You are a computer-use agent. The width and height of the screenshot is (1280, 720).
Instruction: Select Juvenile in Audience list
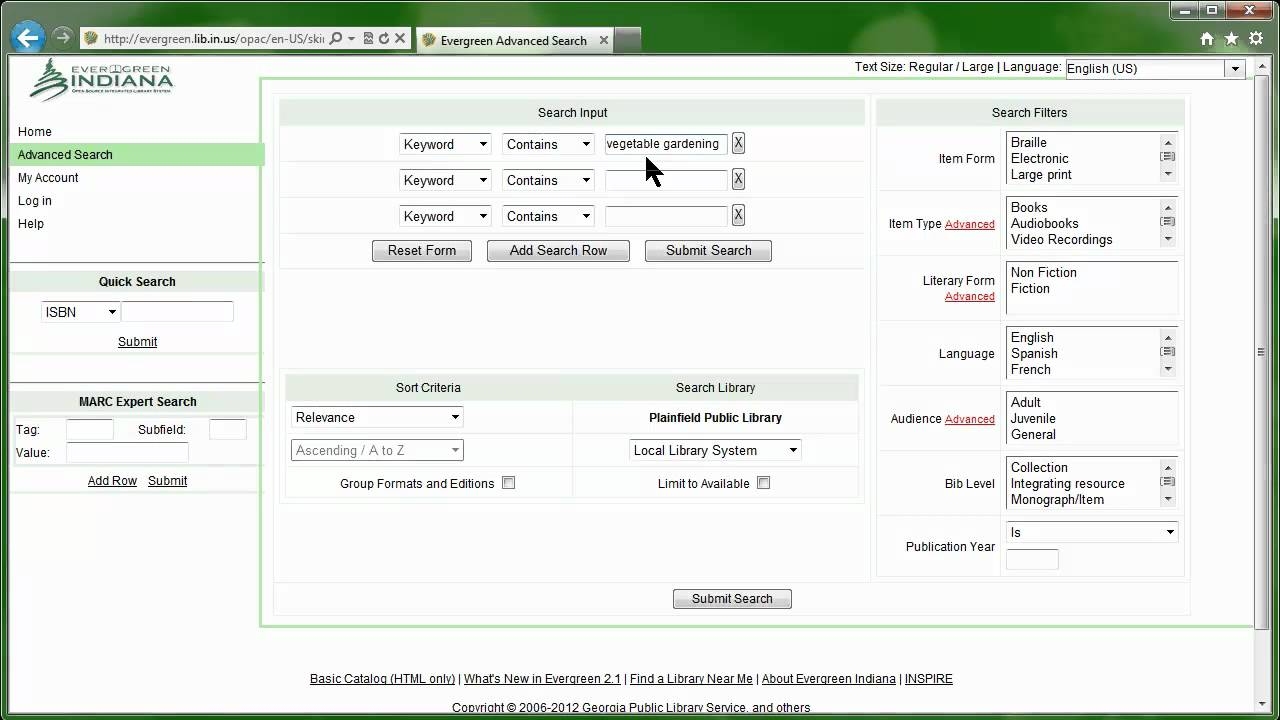[1033, 418]
